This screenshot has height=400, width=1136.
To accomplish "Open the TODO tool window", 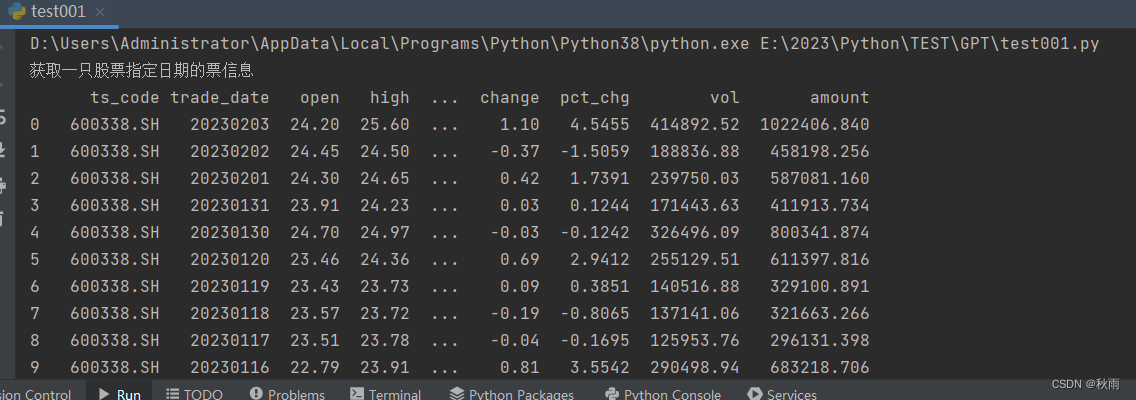I will 194,393.
